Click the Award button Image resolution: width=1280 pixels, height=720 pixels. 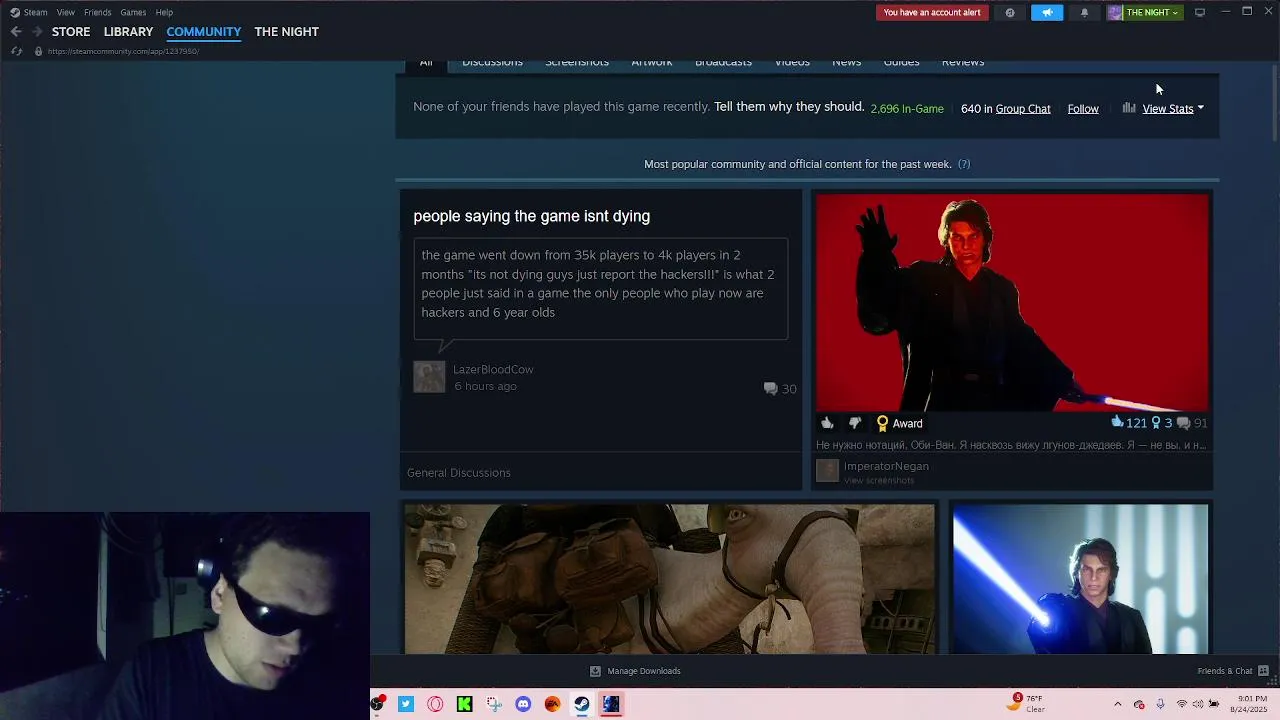899,423
